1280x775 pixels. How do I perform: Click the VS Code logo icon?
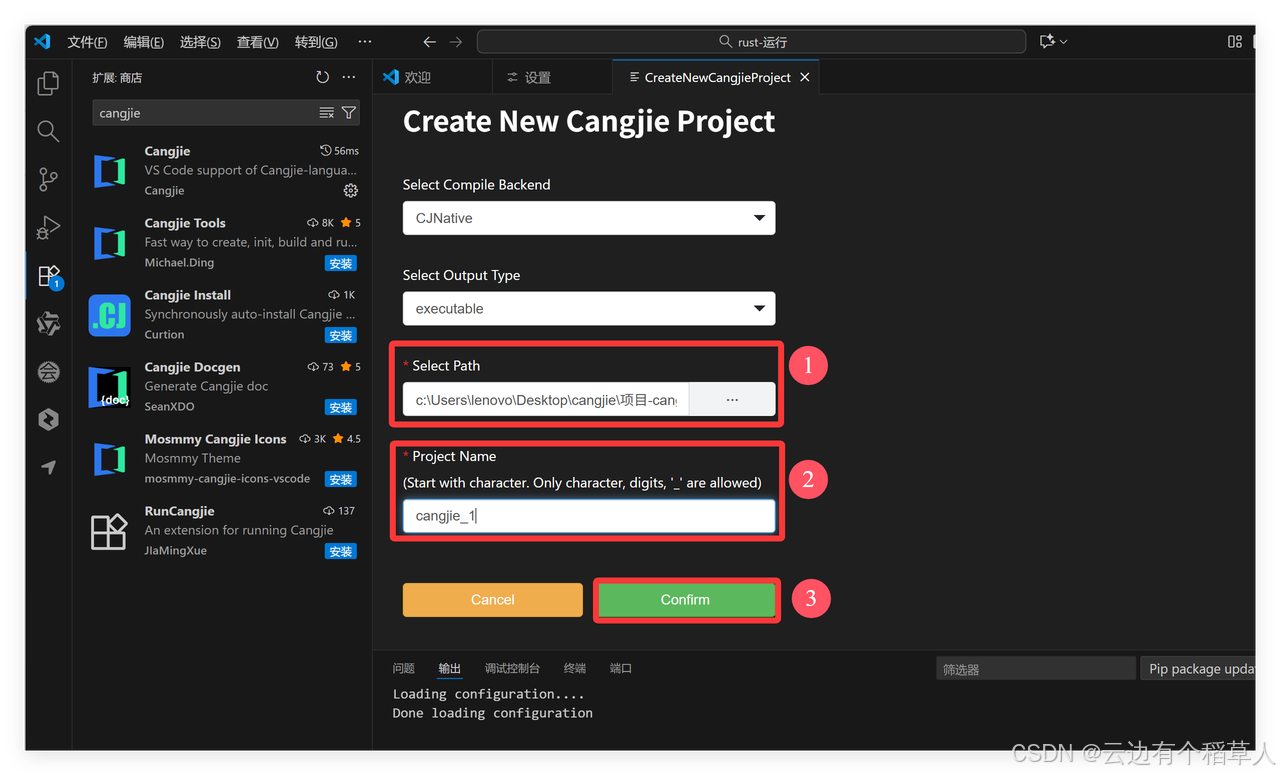42,42
